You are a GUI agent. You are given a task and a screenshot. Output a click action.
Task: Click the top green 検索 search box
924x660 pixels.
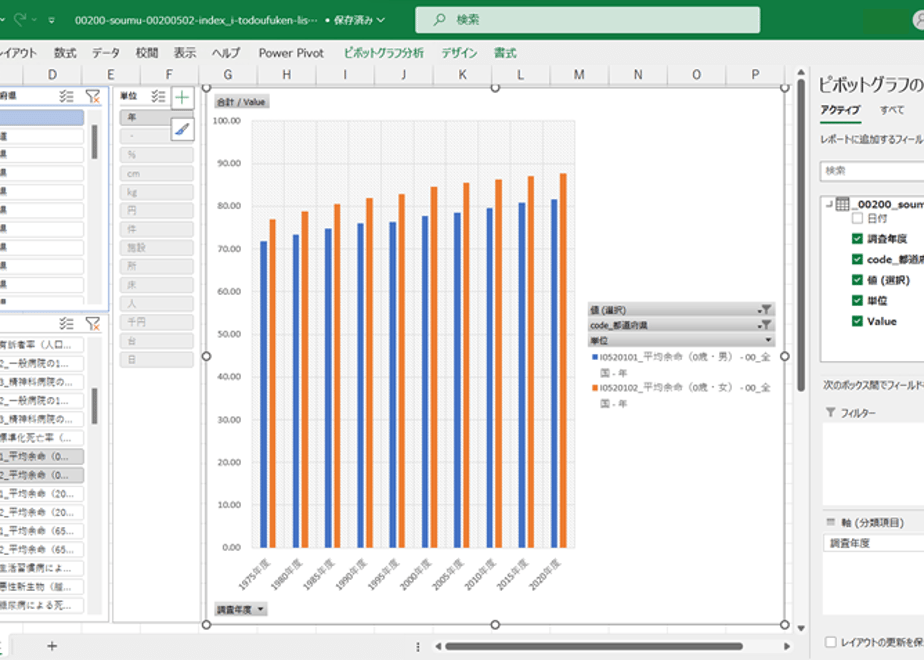[x=588, y=19]
